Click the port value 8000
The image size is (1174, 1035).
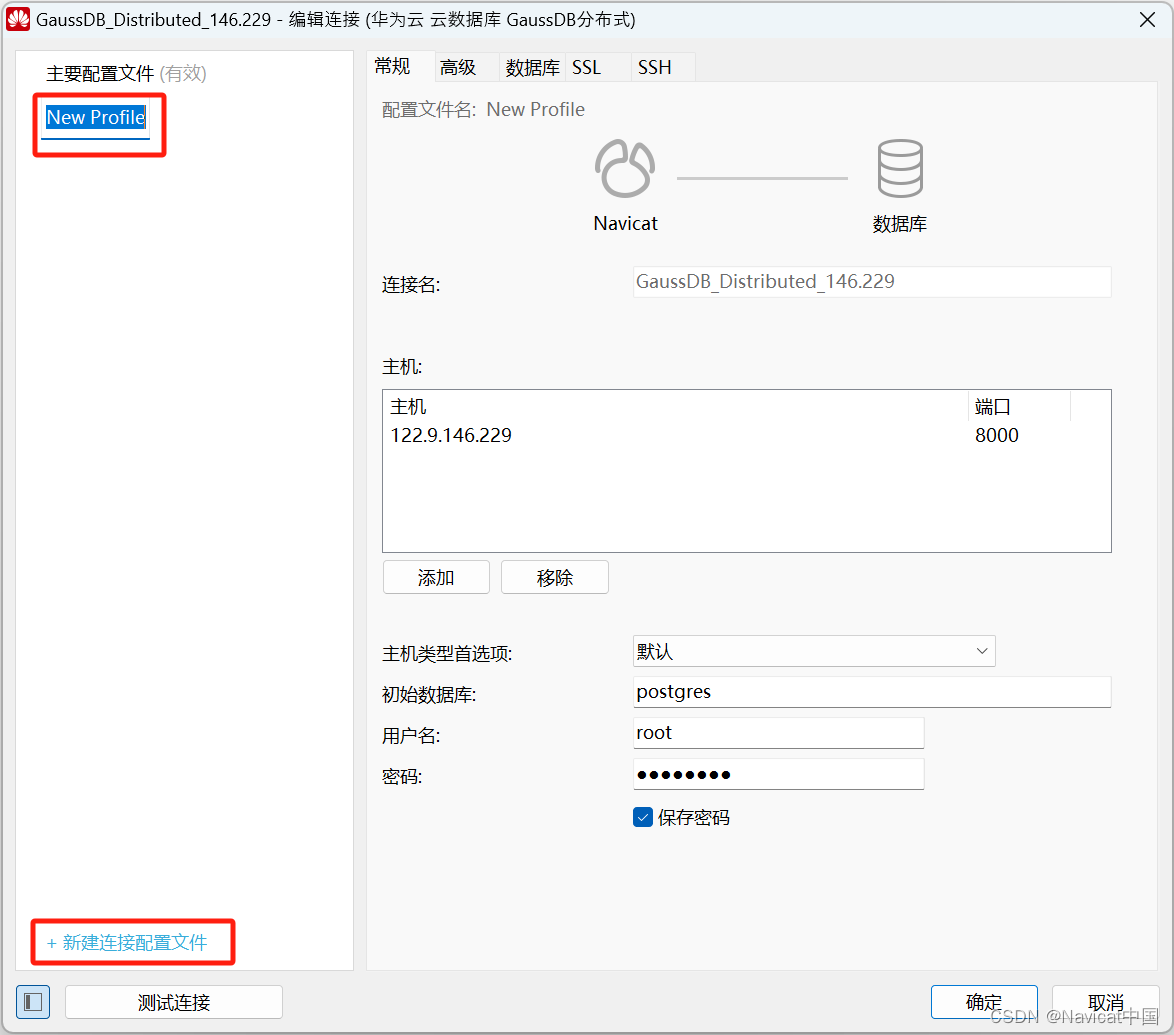point(997,435)
